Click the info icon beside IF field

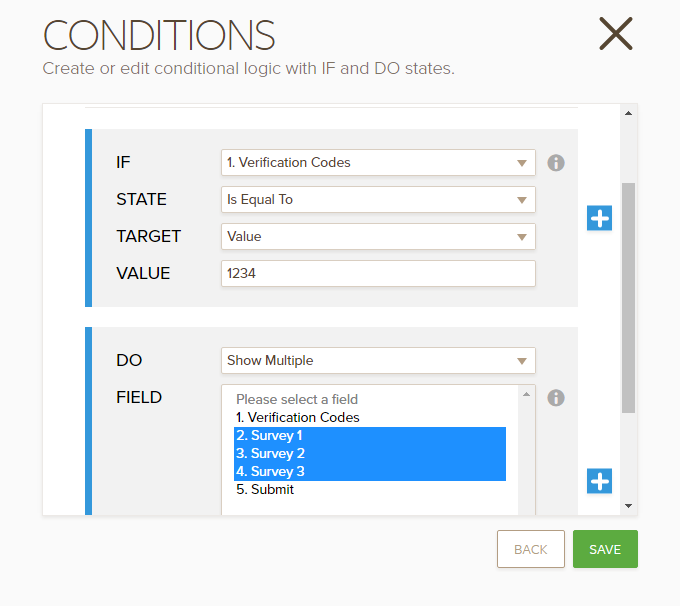click(556, 162)
